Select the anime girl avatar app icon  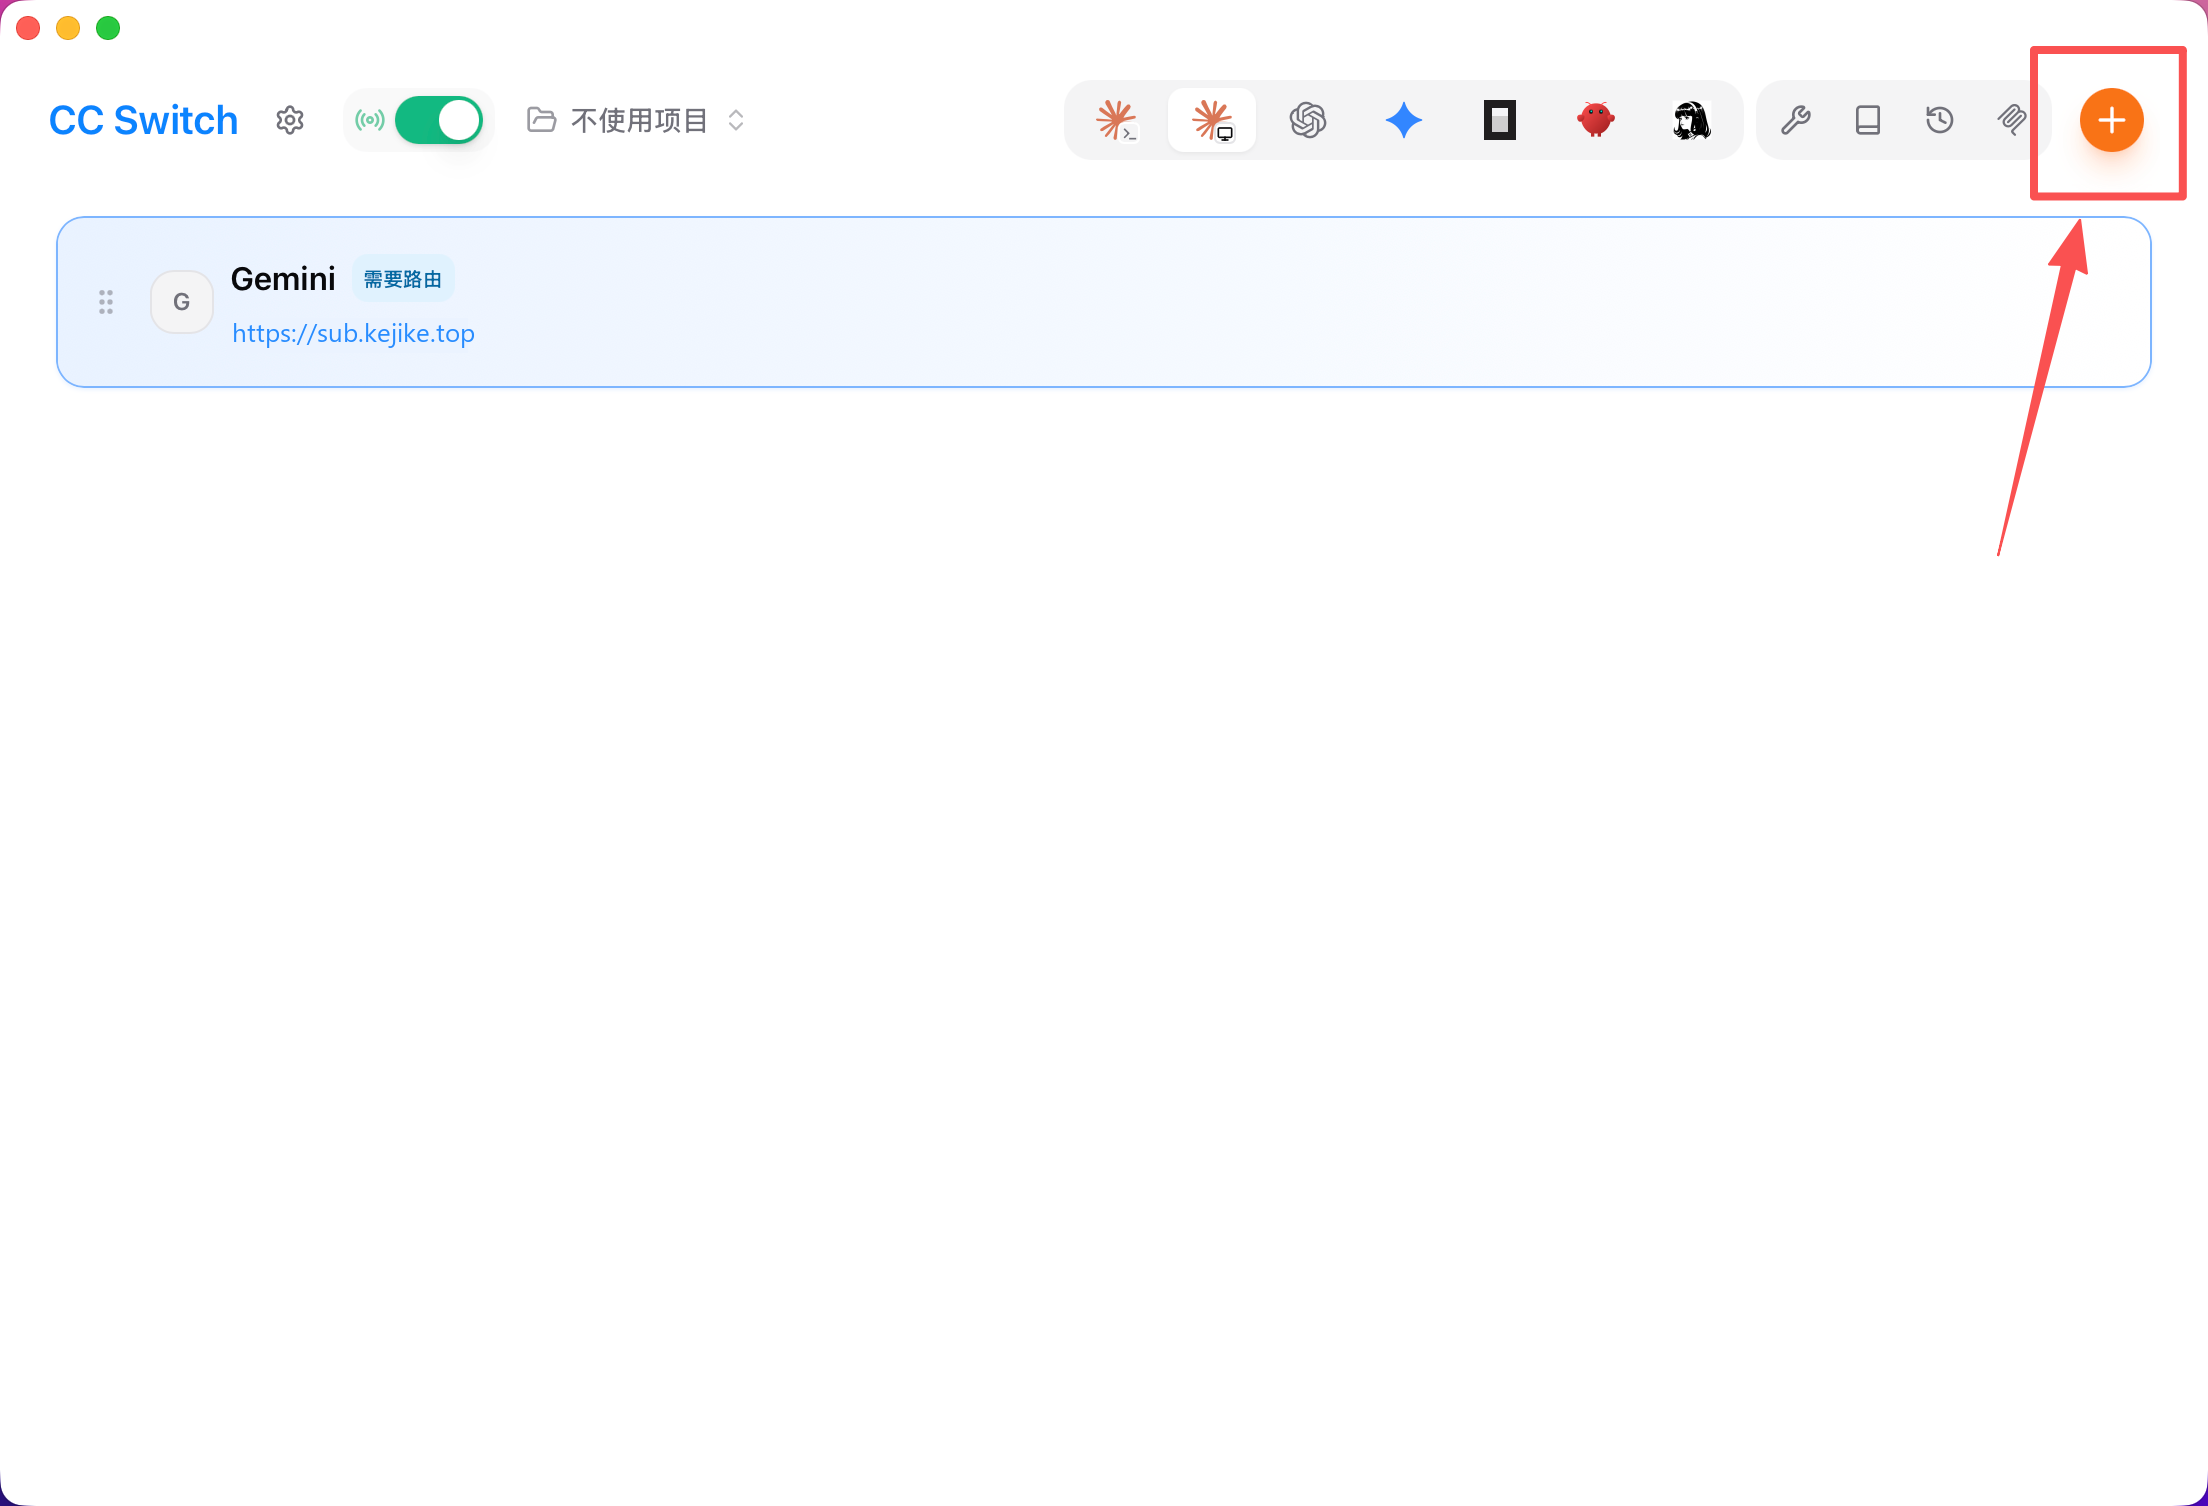[x=1692, y=120]
